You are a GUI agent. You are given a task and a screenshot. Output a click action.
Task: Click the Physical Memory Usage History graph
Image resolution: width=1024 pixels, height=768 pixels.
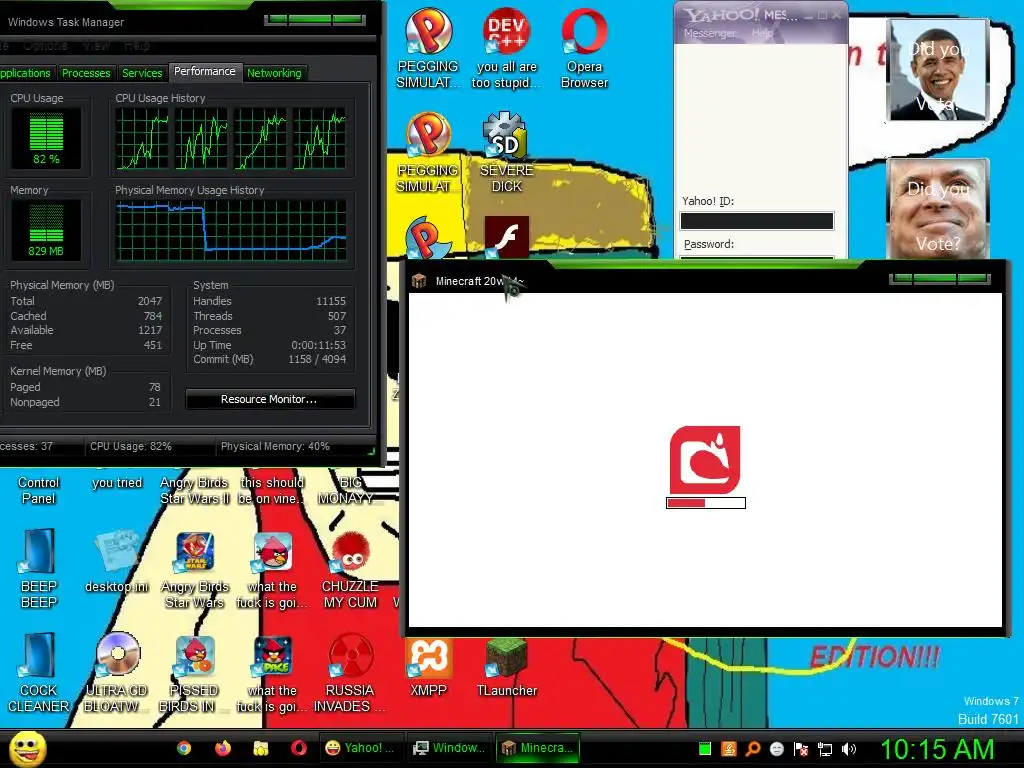[231, 231]
